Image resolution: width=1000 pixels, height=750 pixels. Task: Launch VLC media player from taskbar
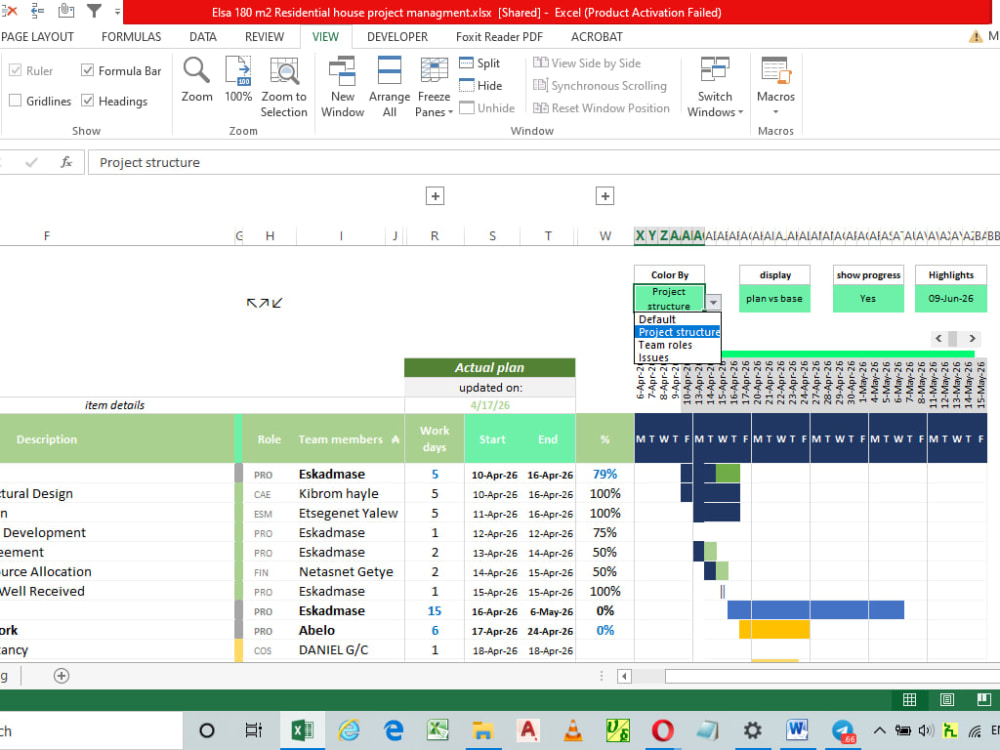(573, 730)
